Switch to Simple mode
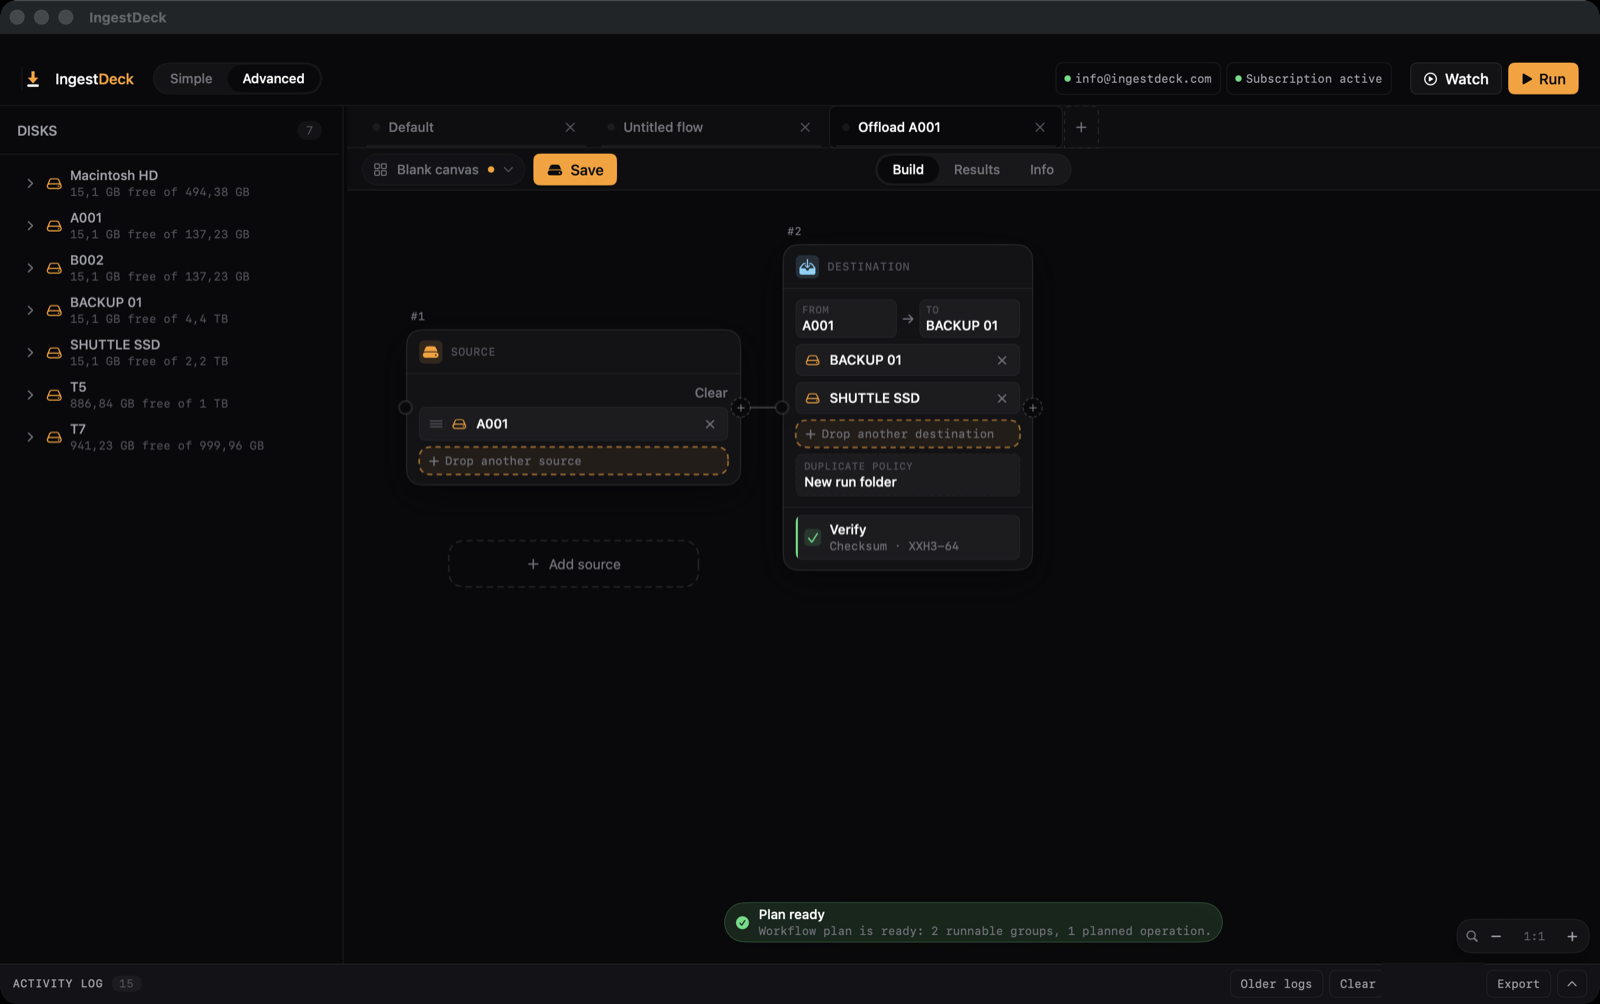The image size is (1600, 1004). pos(191,79)
